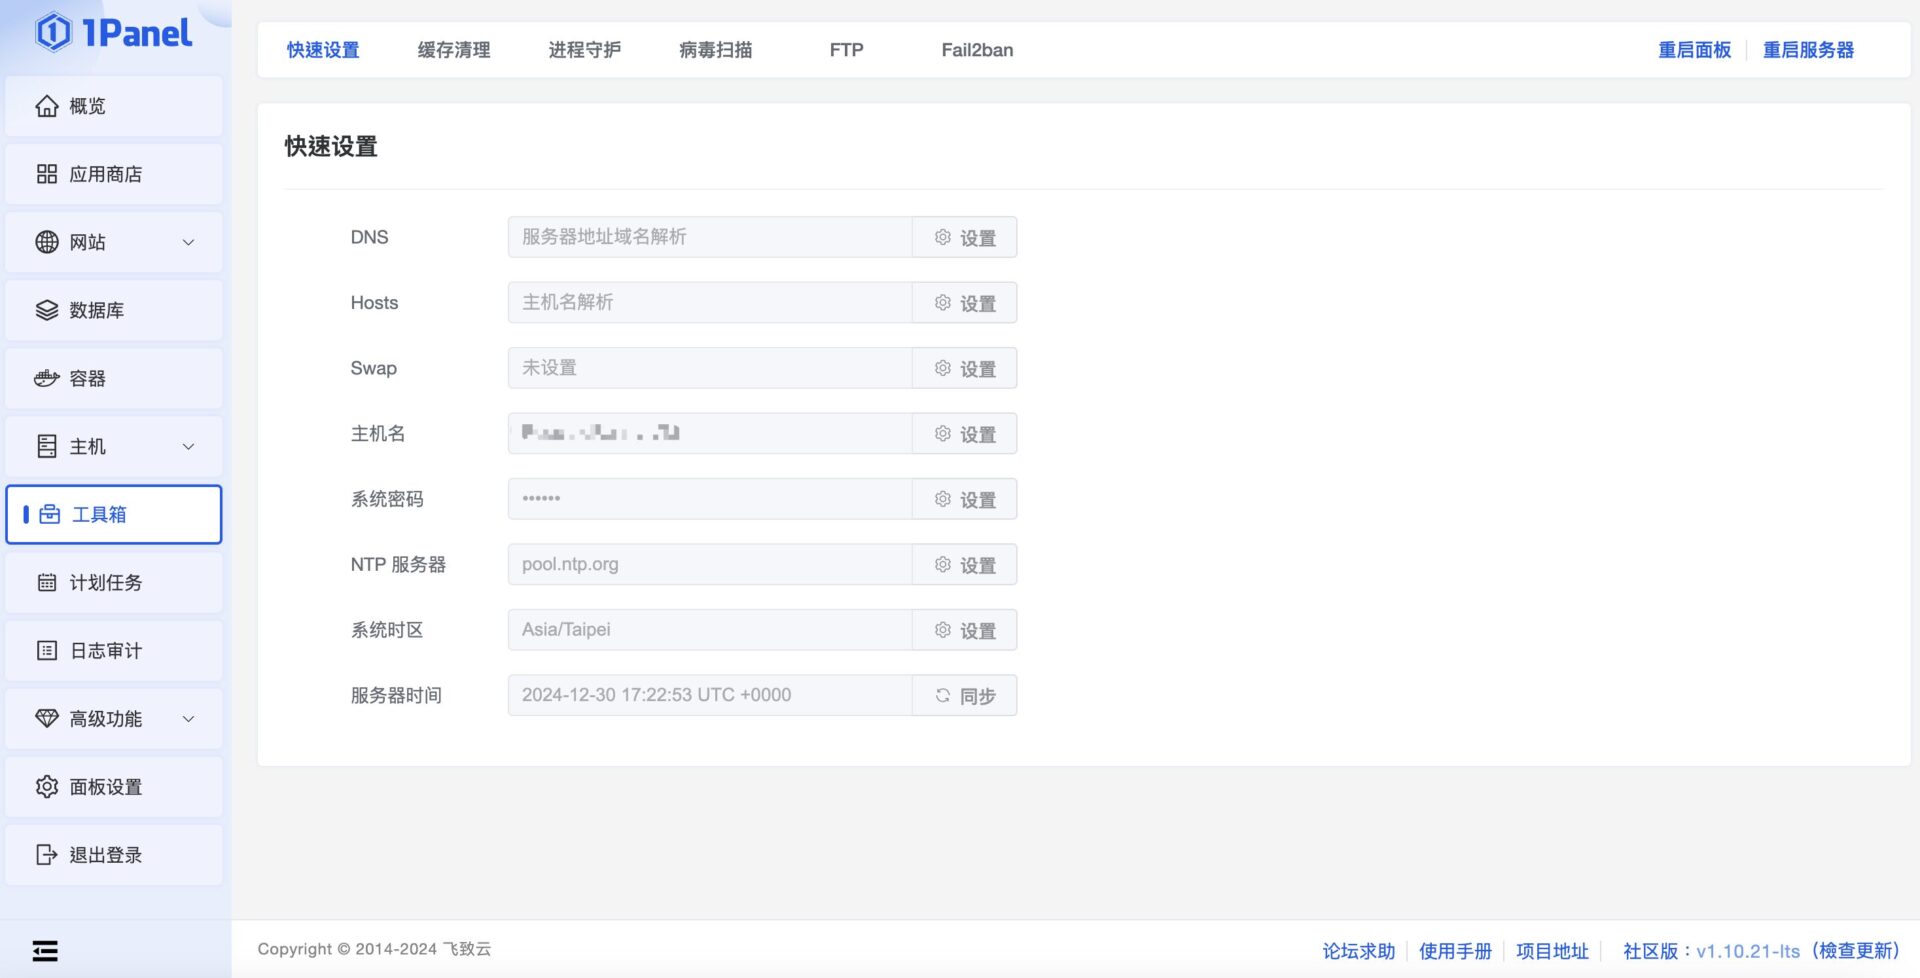
Task: Switch to the 进程守护 tab
Action: (585, 50)
